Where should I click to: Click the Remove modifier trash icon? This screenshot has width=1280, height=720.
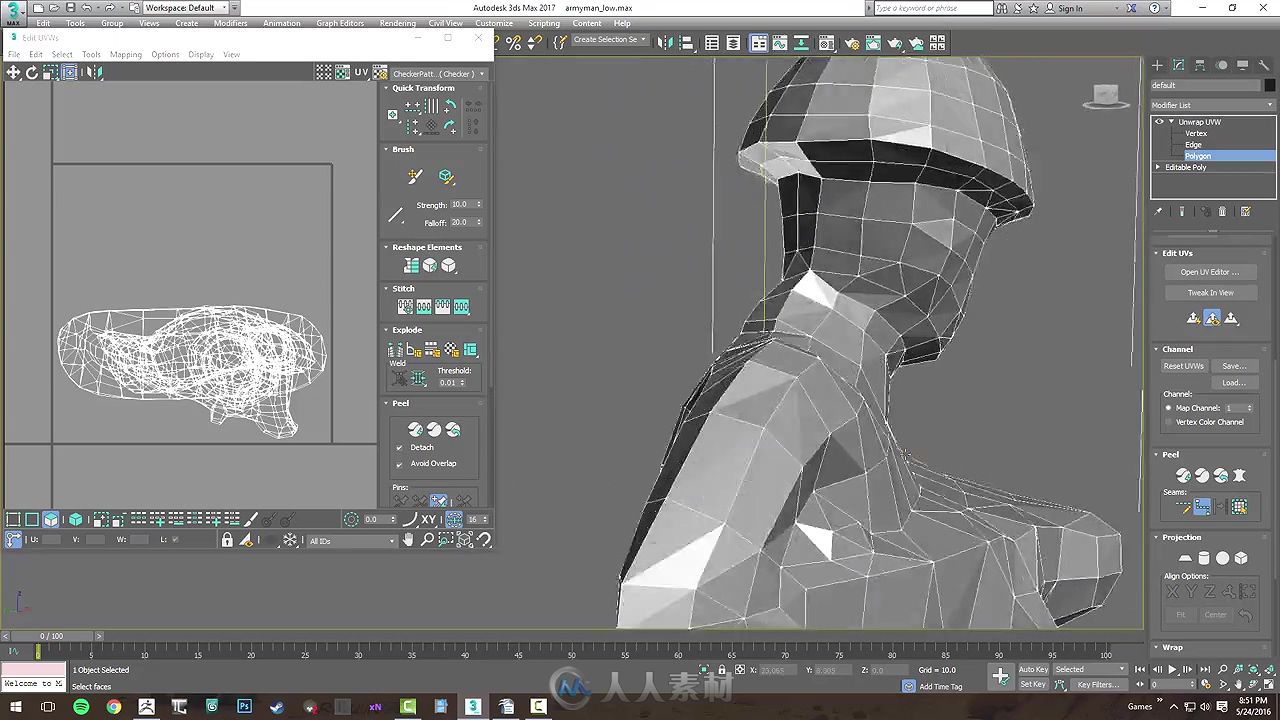coord(1222,211)
